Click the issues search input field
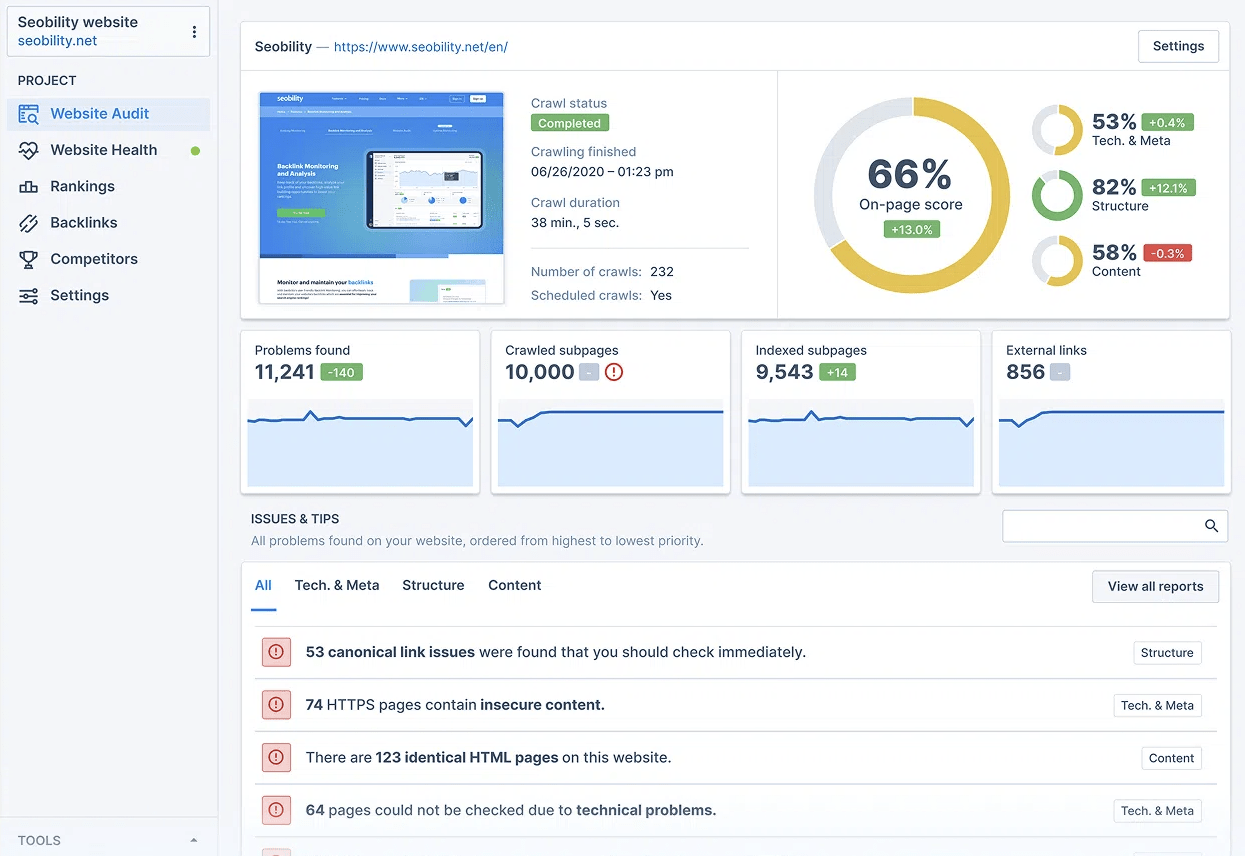1245x856 pixels. tap(1100, 526)
